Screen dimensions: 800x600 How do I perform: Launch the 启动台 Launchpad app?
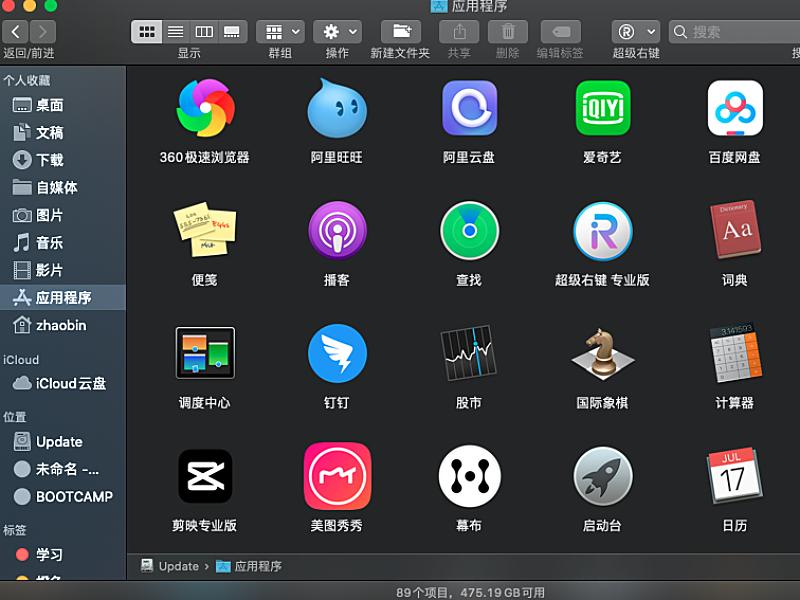[x=603, y=476]
